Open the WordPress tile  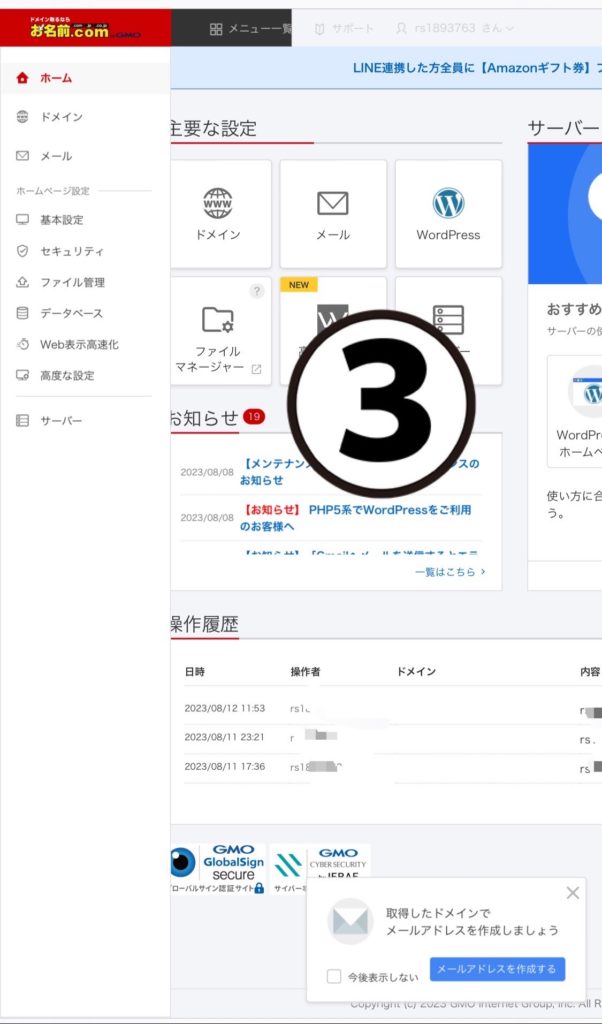click(448, 213)
